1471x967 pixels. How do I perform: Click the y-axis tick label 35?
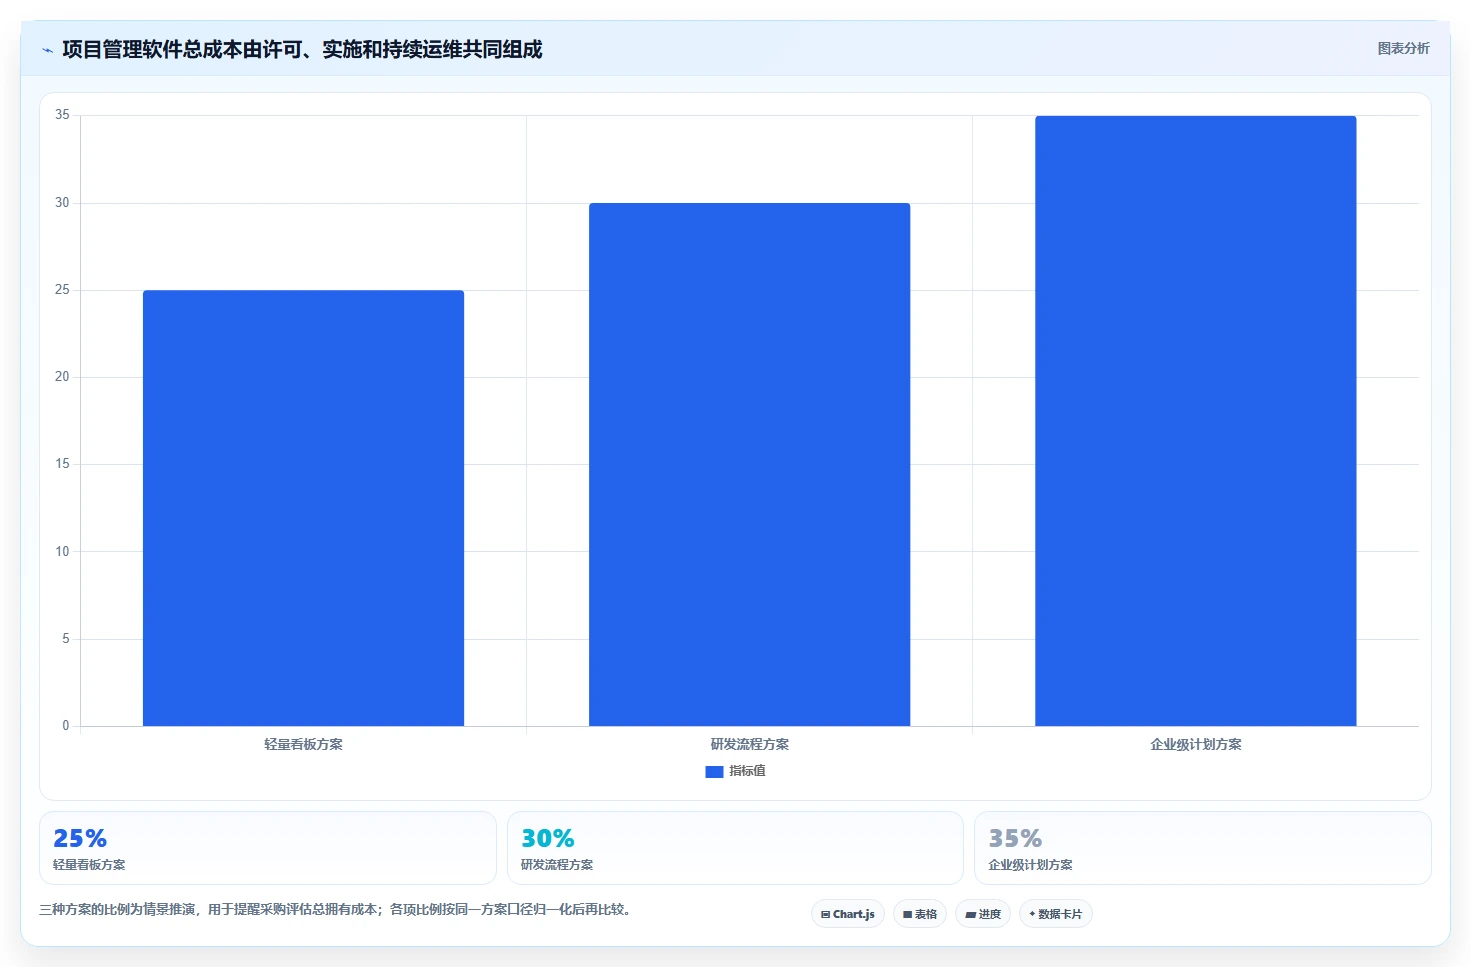click(x=62, y=115)
